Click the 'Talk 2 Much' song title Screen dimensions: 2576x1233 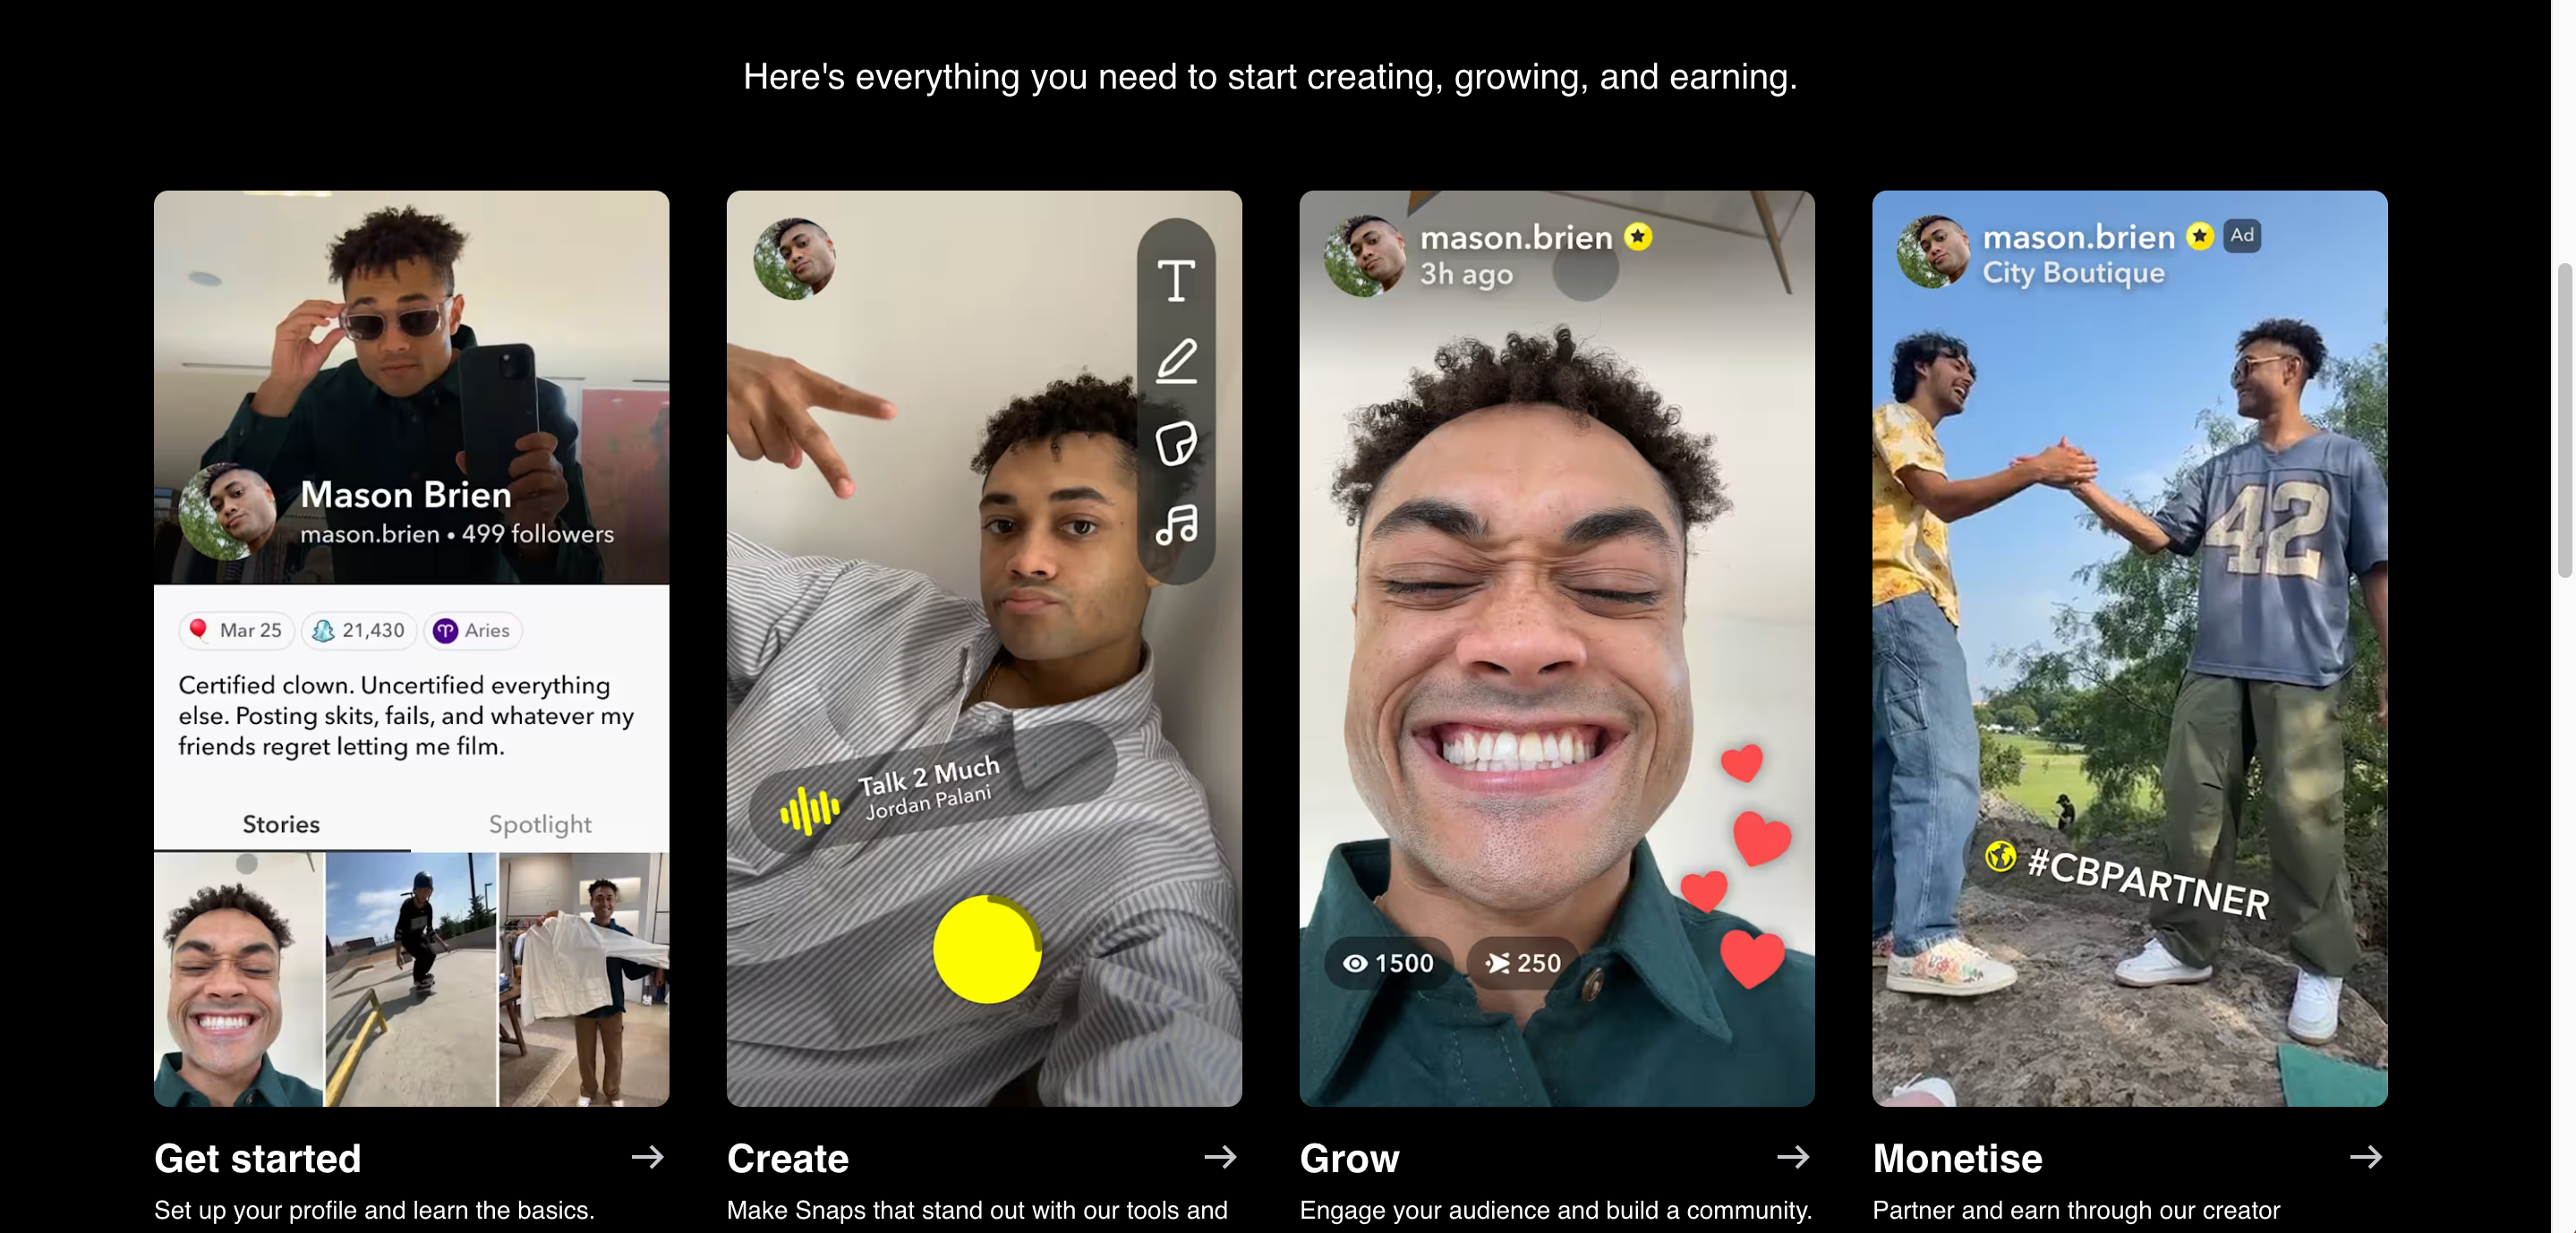coord(929,776)
